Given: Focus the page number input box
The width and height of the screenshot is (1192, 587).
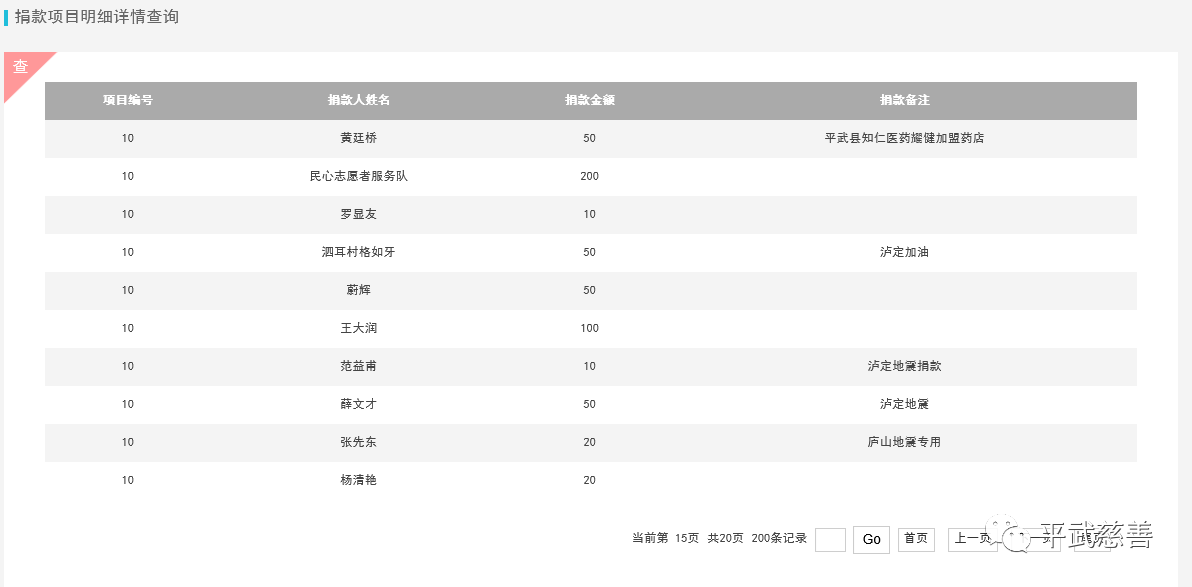Looking at the screenshot, I should (x=830, y=539).
